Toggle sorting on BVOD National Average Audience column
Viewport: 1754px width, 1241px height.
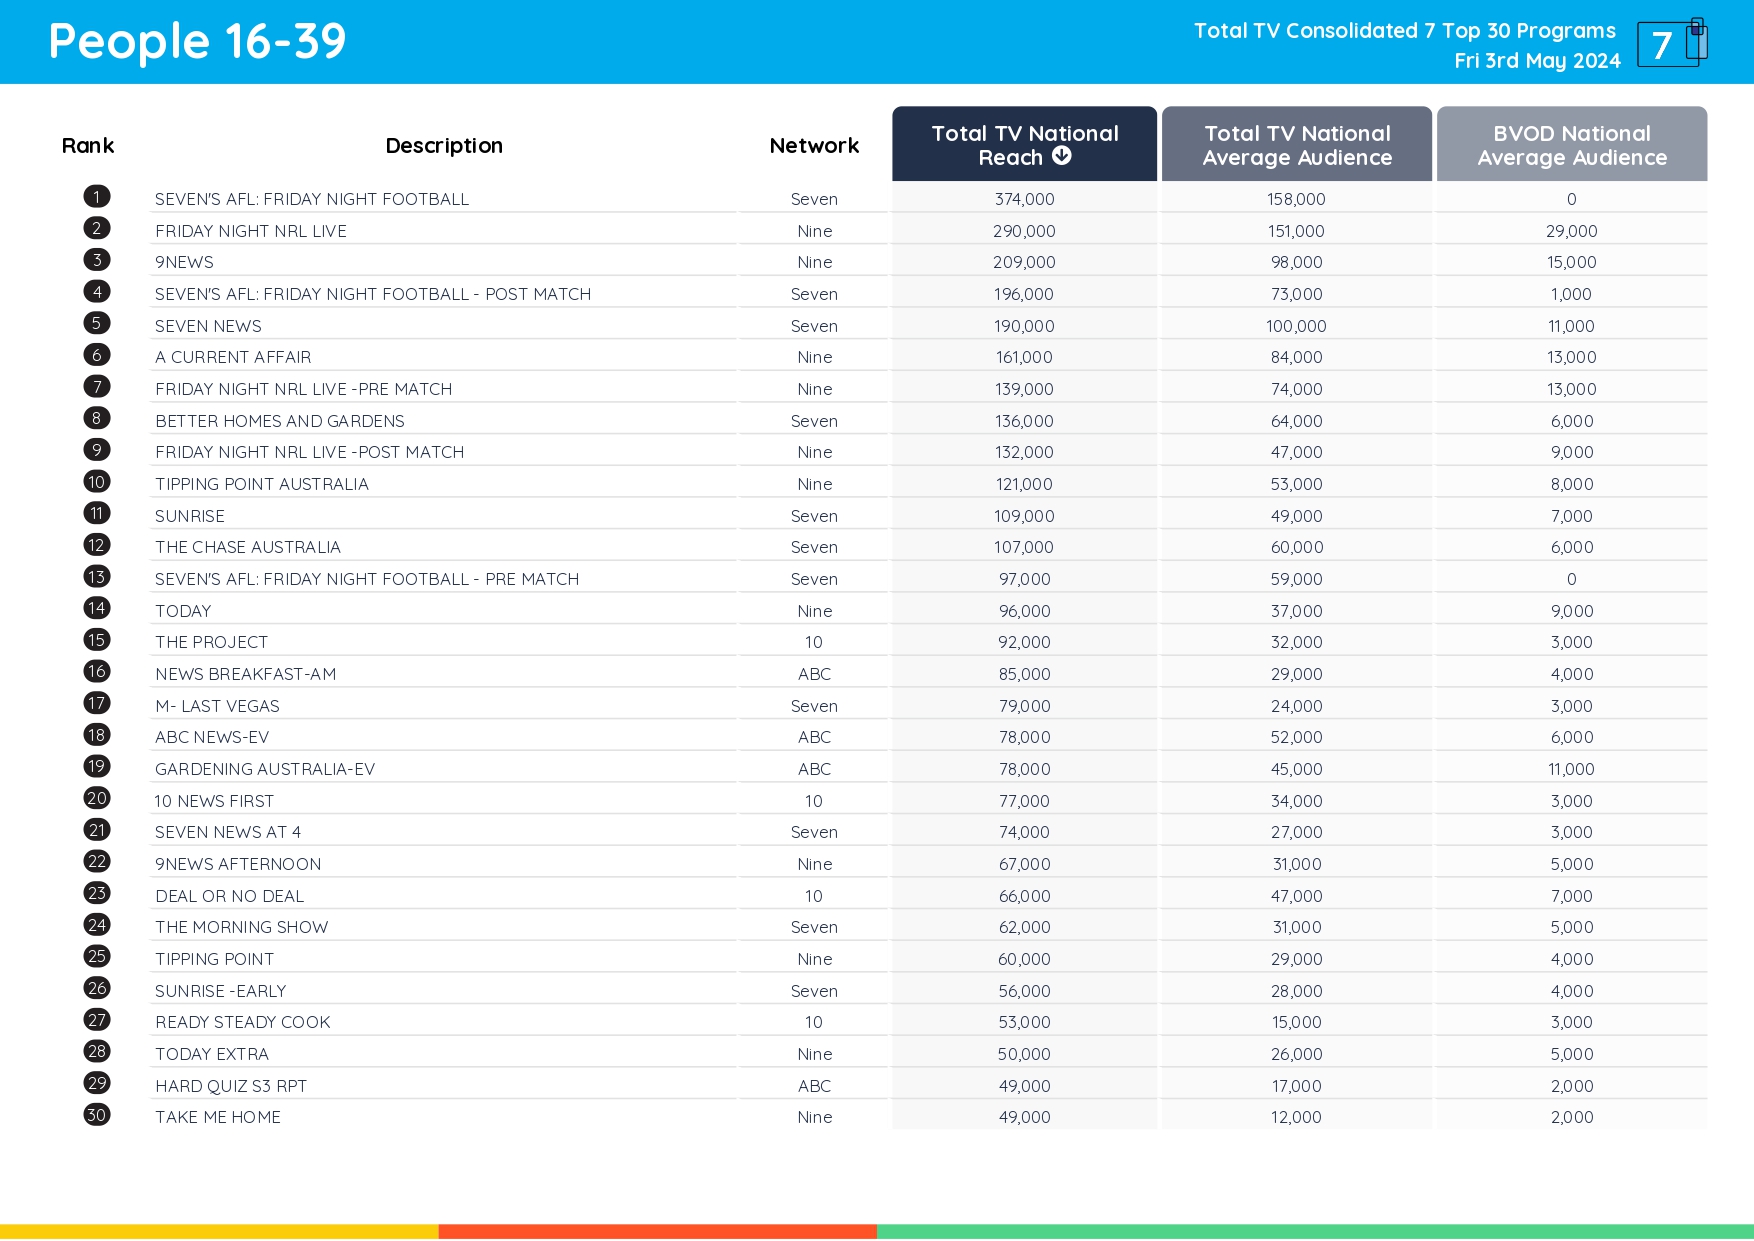(x=1571, y=144)
